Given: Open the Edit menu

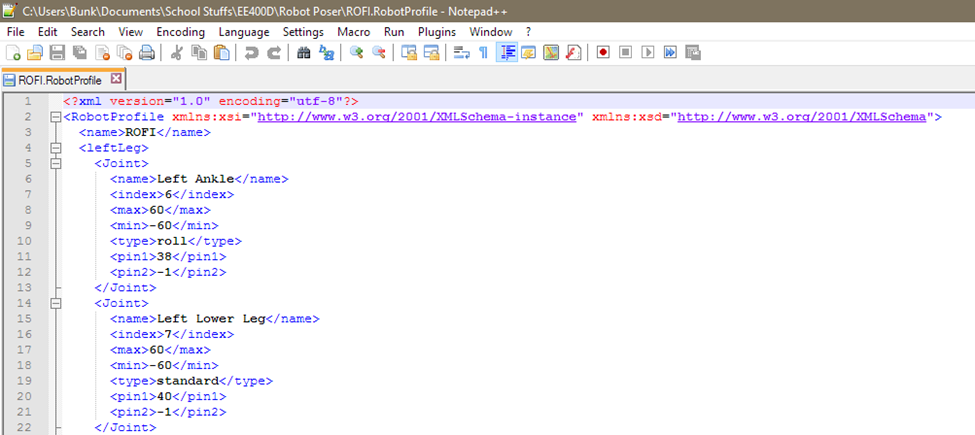Looking at the screenshot, I should [x=47, y=32].
